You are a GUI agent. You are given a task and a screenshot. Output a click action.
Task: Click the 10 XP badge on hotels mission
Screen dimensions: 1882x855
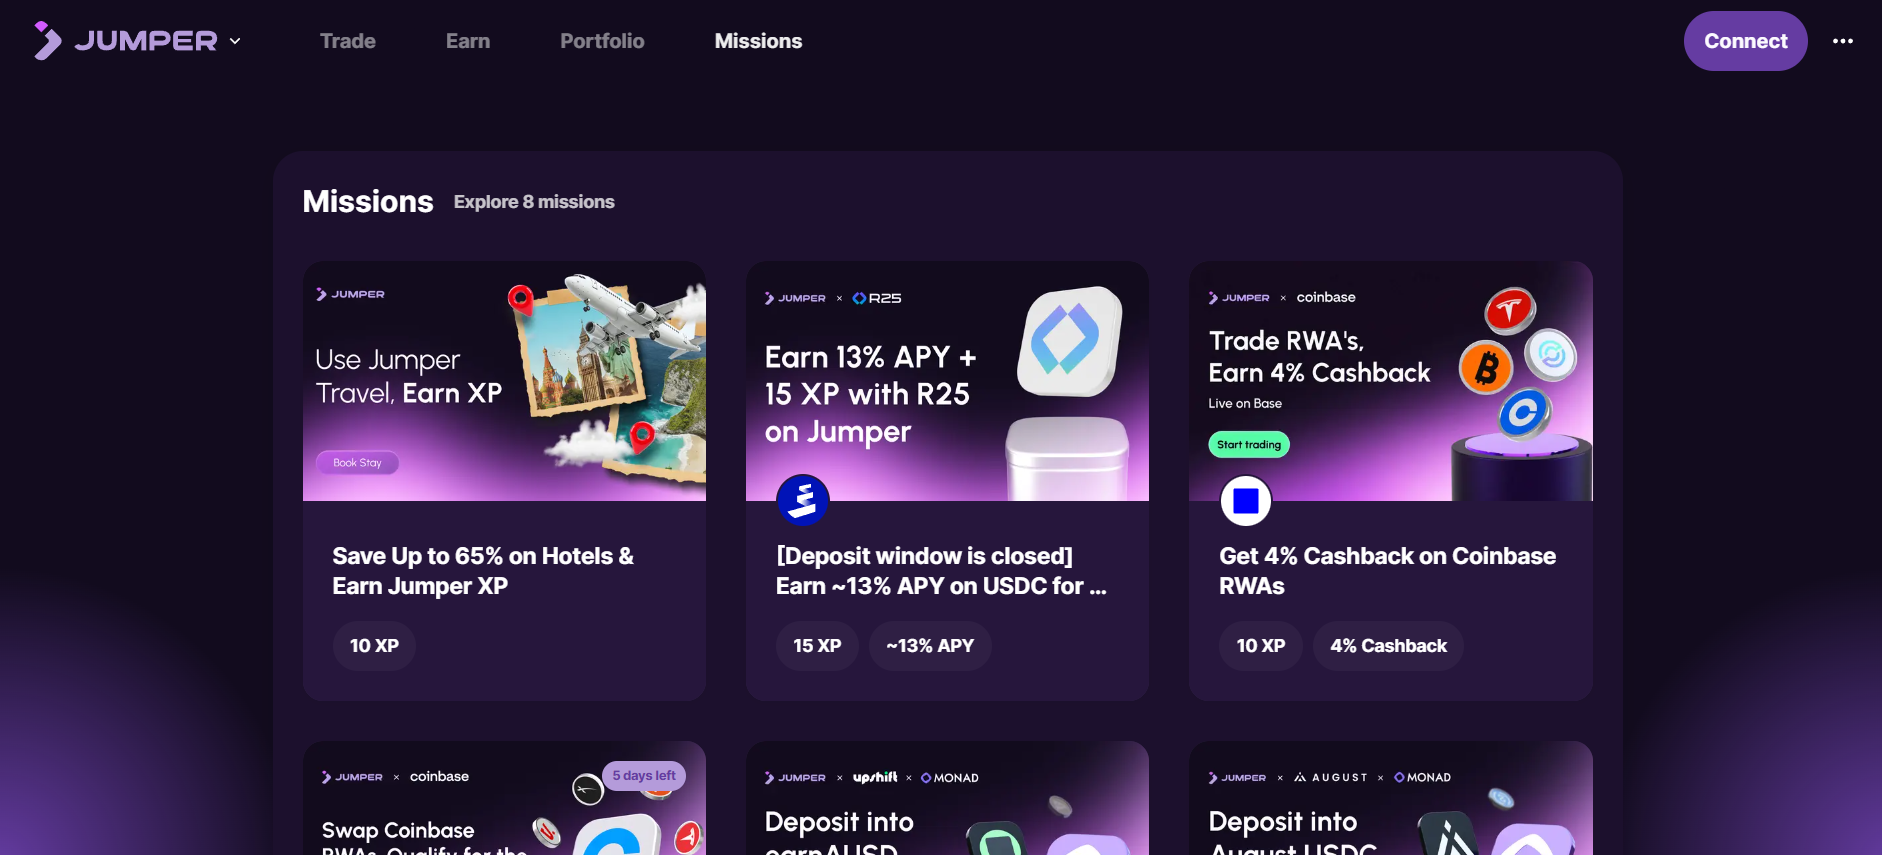click(x=374, y=646)
